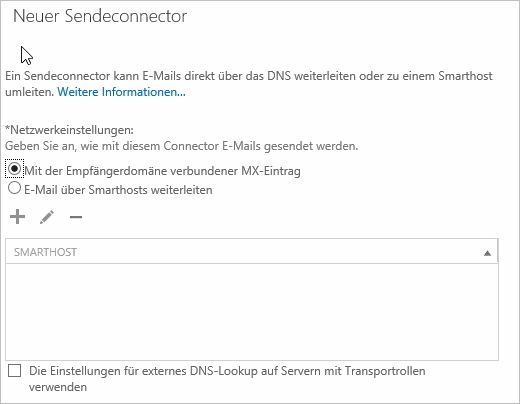Select the MX-Eintrag radio button
This screenshot has height=404, width=520.
point(14,169)
